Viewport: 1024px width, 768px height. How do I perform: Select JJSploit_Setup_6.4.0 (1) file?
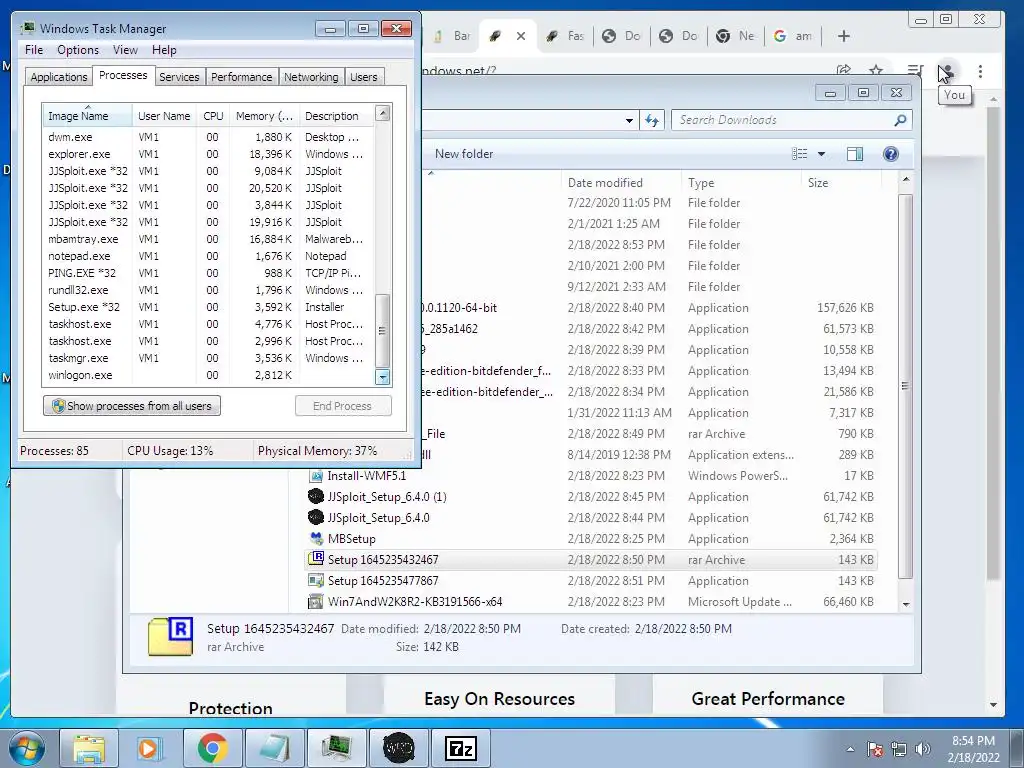[x=591, y=497]
